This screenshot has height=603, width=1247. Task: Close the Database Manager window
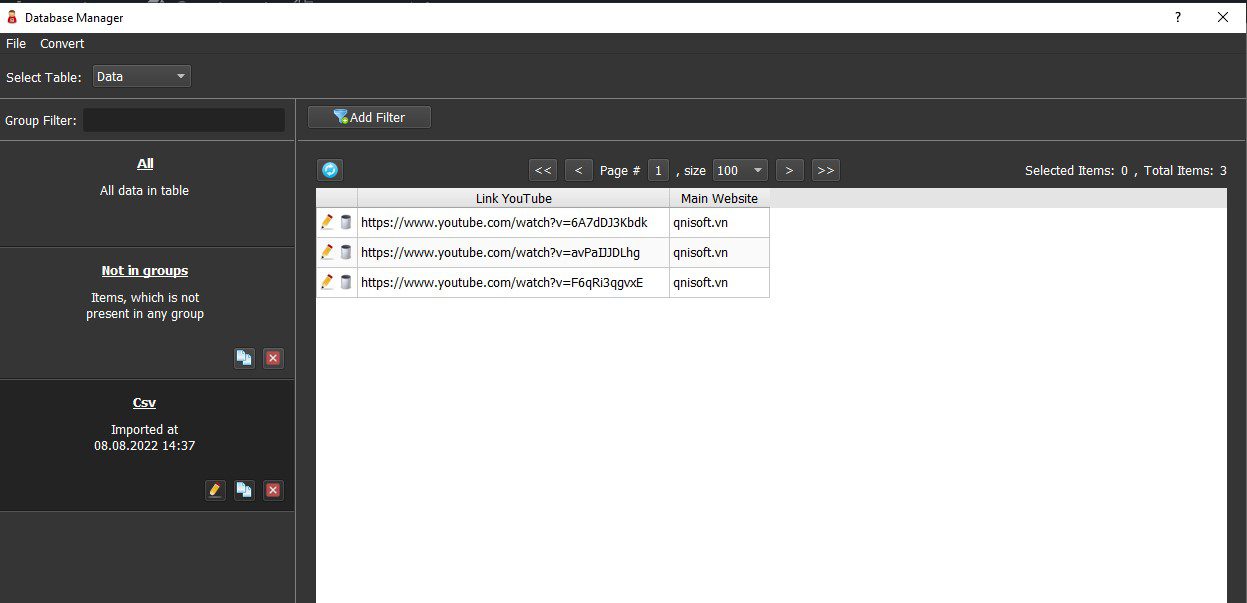(1222, 17)
